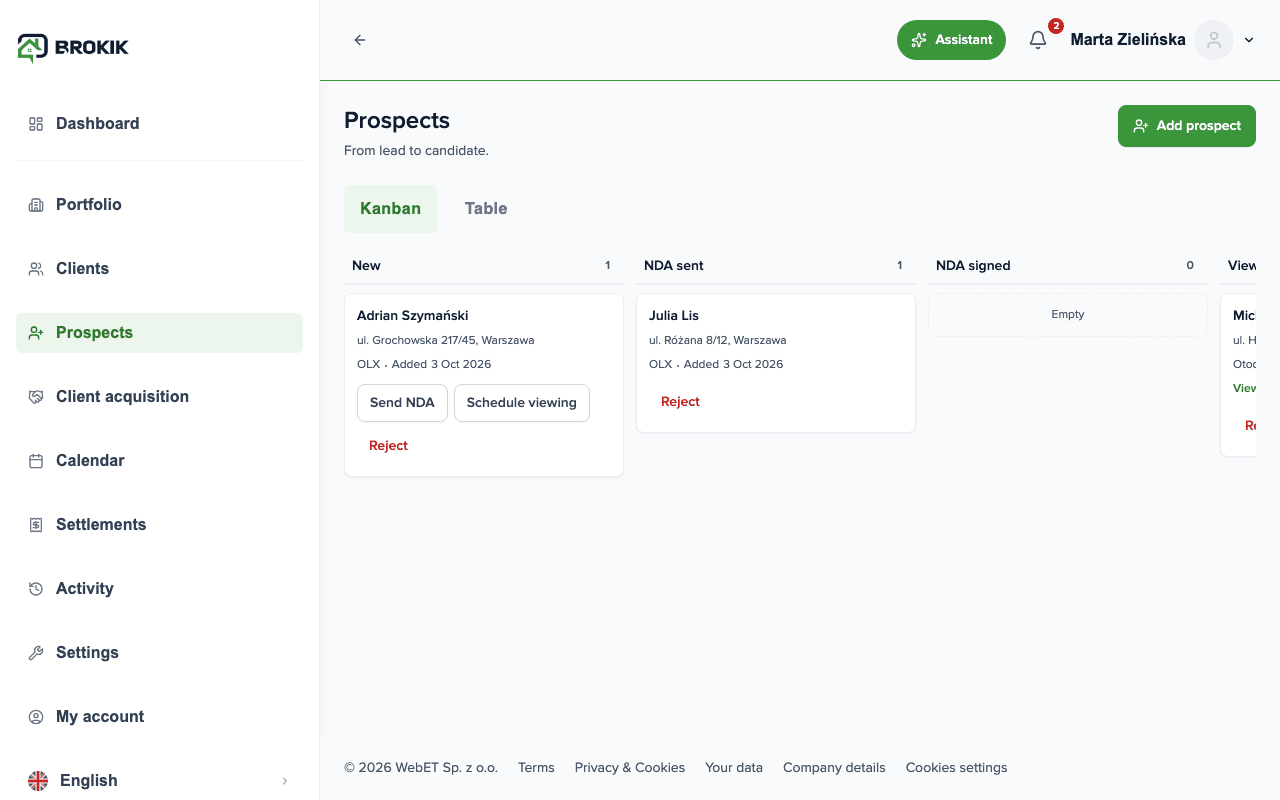This screenshot has width=1280, height=800.
Task: Click the address ul. Grochowska 217/45, Warszawa
Action: (446, 340)
